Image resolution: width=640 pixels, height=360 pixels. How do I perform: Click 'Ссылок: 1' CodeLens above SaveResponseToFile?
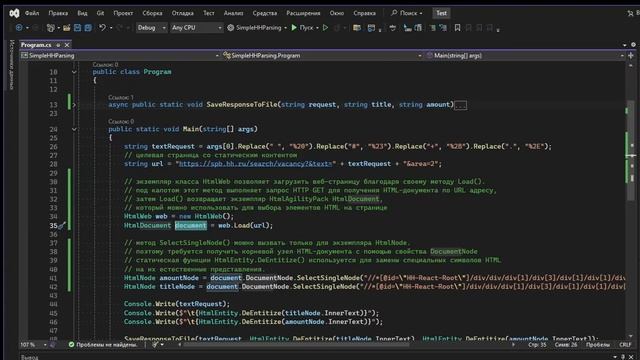click(121, 97)
